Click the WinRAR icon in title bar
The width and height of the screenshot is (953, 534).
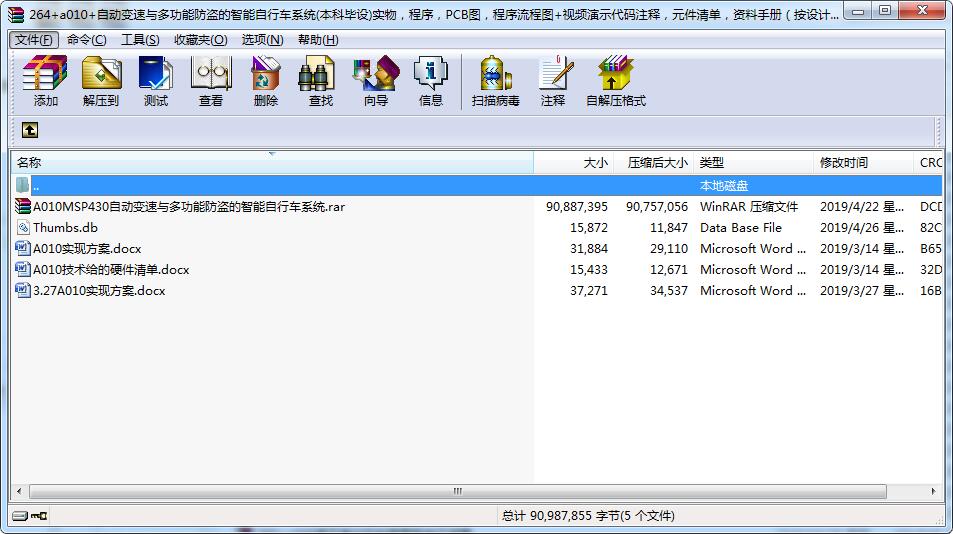tap(16, 14)
